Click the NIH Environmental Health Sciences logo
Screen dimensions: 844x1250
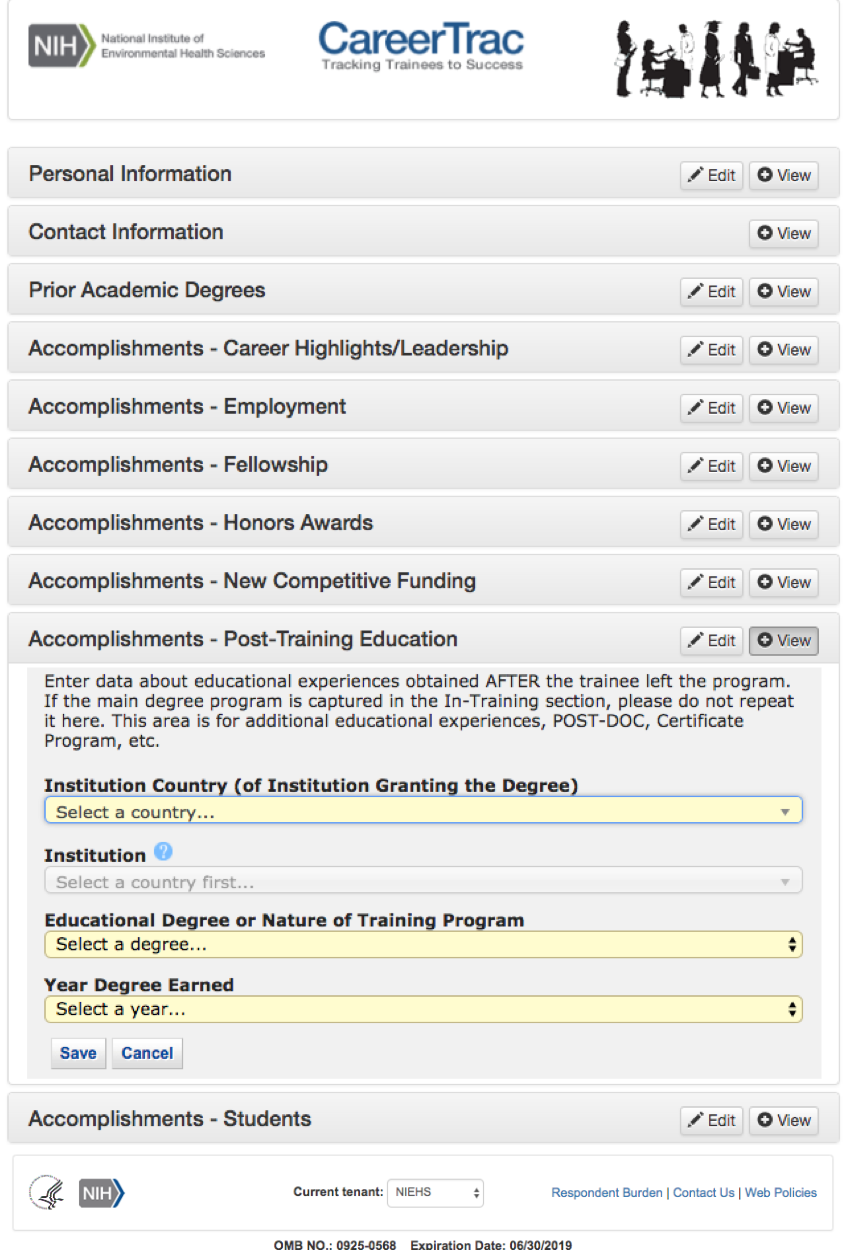(147, 47)
